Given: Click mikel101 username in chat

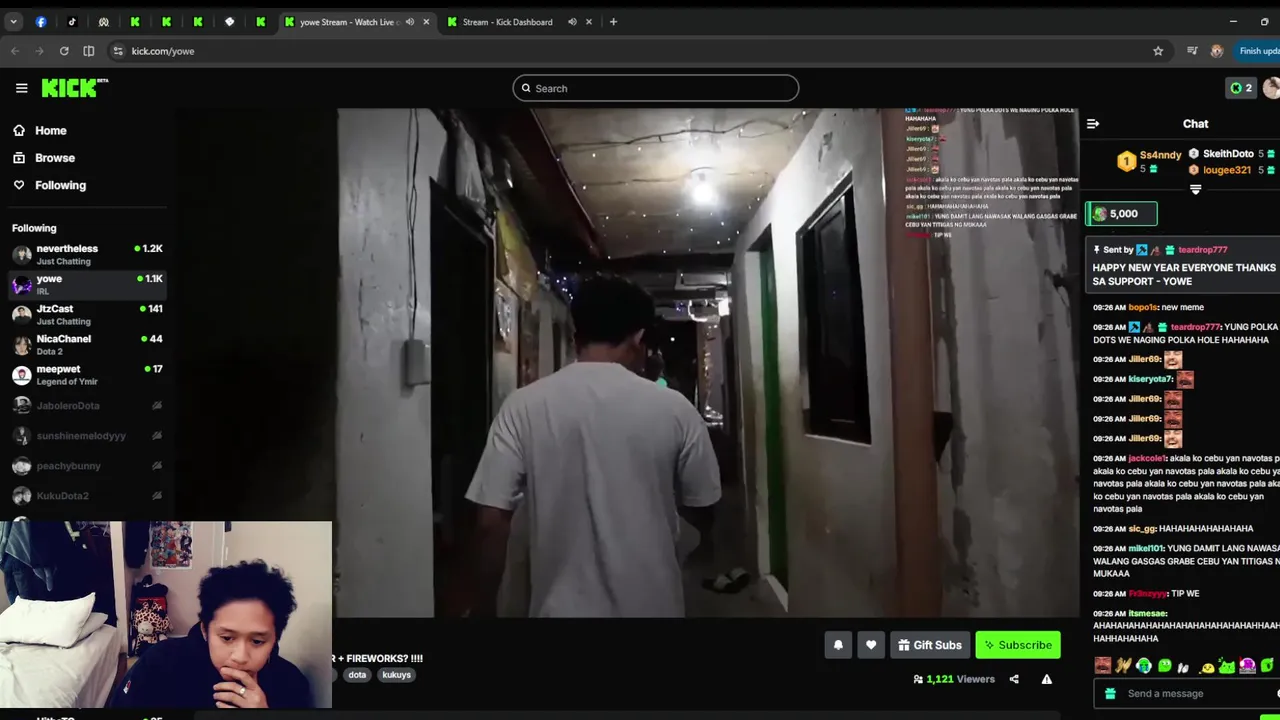Looking at the screenshot, I should 1146,549.
